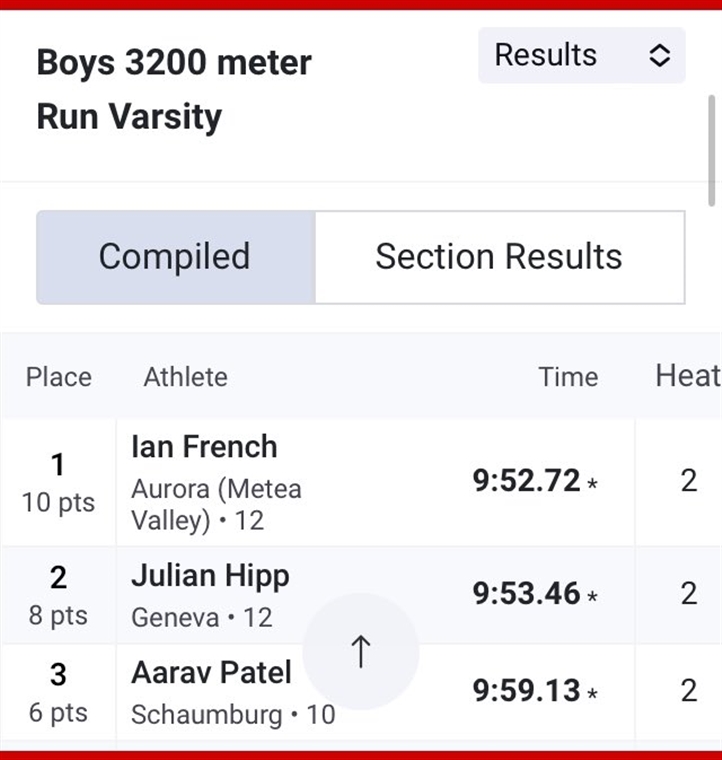Select the Schaumburg school text
The height and width of the screenshot is (760, 722).
206,715
